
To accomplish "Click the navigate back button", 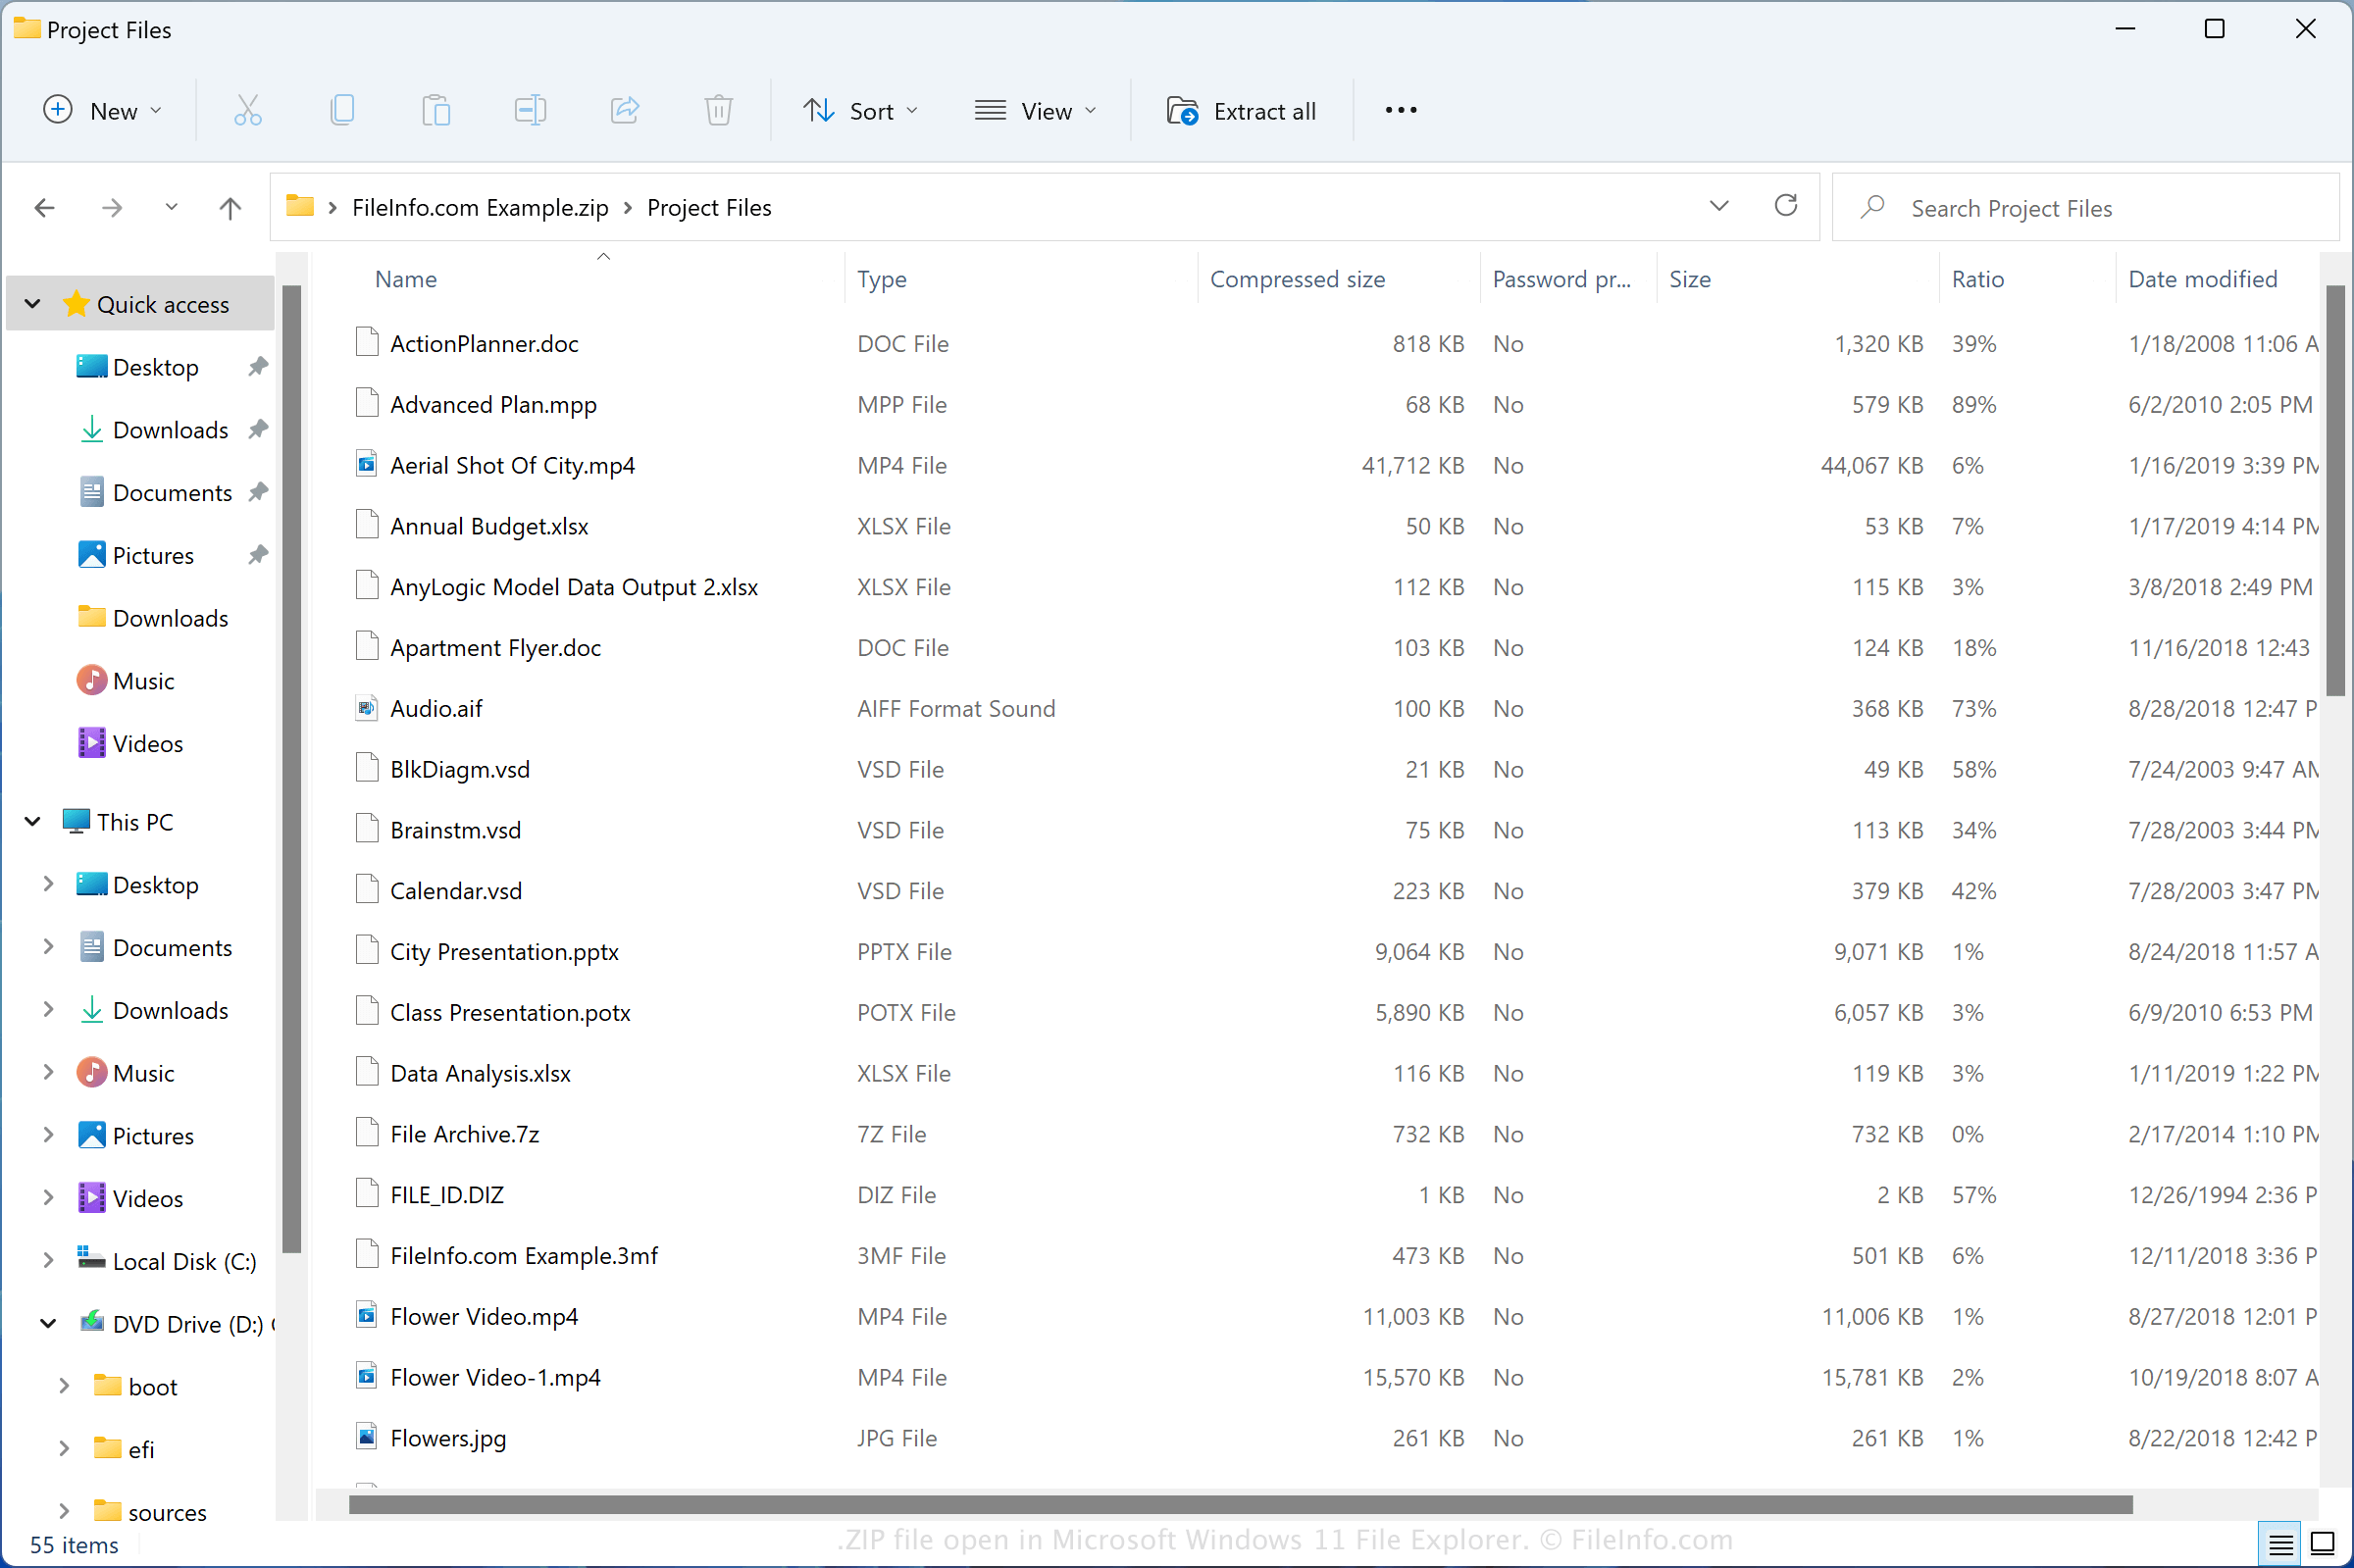I will click(x=44, y=207).
